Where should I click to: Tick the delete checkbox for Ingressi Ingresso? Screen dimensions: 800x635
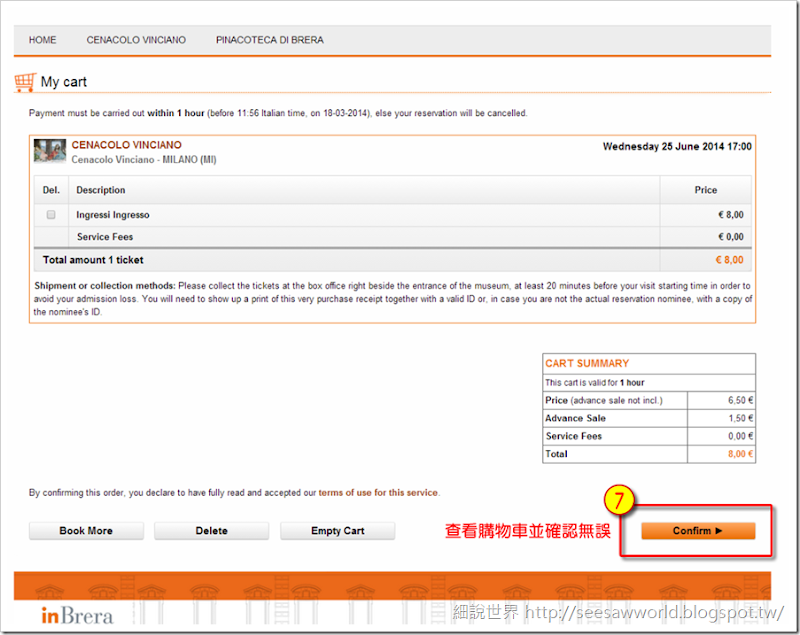tap(51, 215)
